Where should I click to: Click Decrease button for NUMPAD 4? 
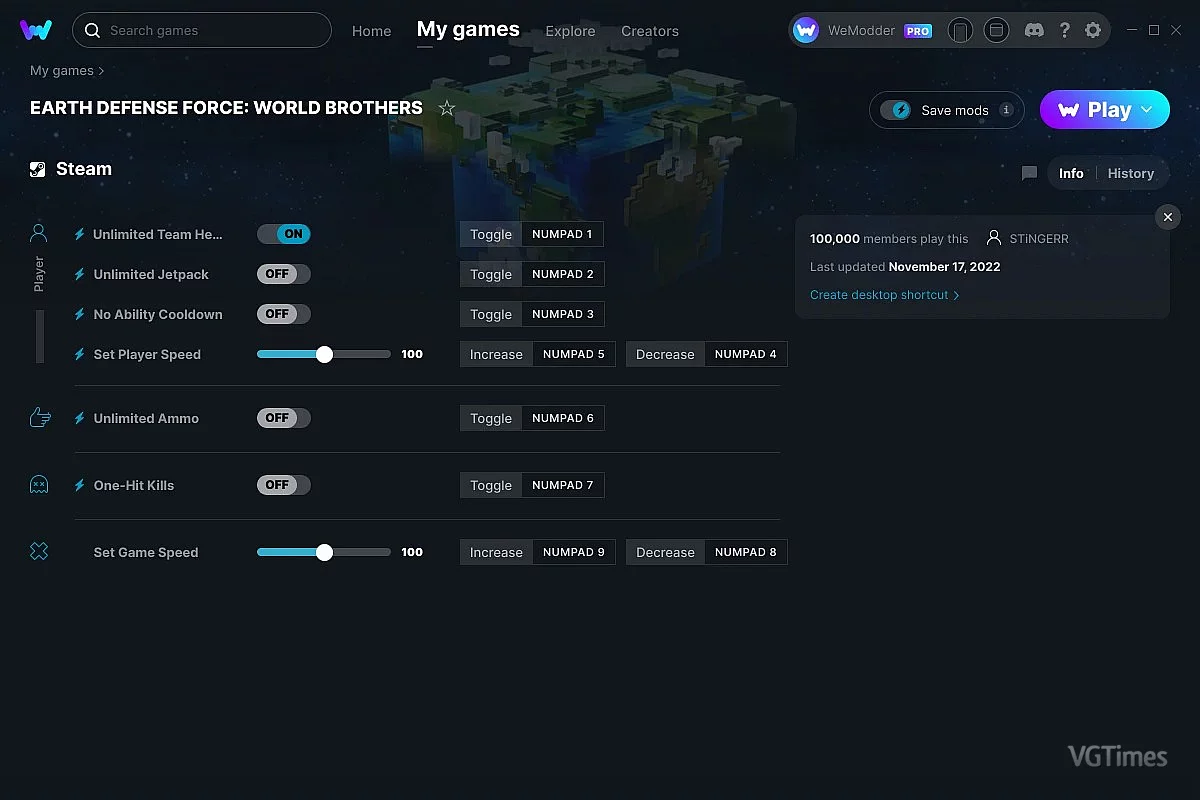click(665, 354)
